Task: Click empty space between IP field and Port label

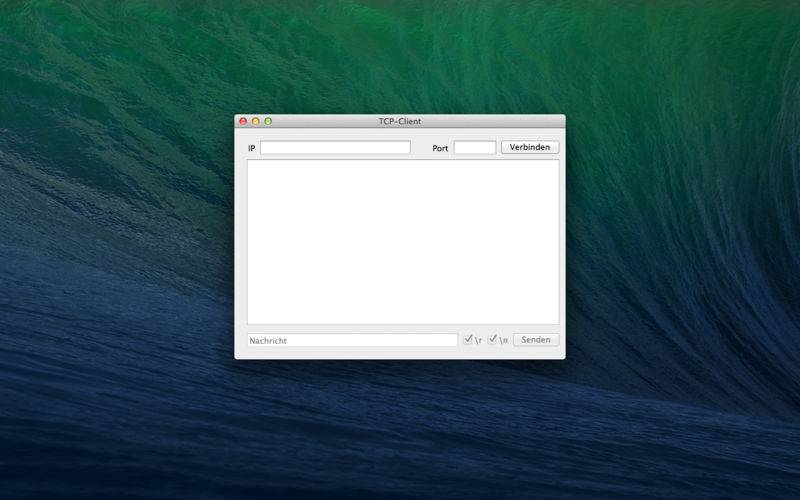Action: (421, 148)
